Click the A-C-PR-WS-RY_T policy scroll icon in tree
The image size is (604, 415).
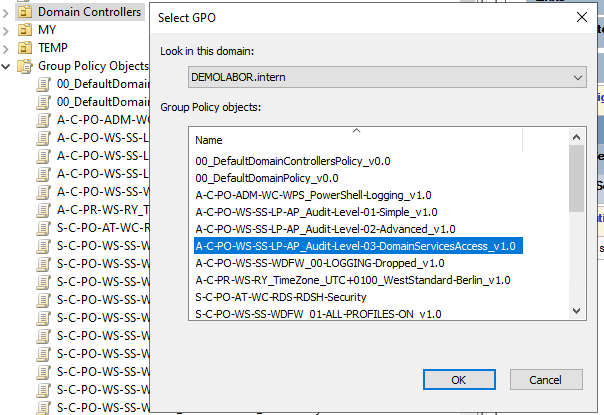pyautogui.click(x=43, y=210)
